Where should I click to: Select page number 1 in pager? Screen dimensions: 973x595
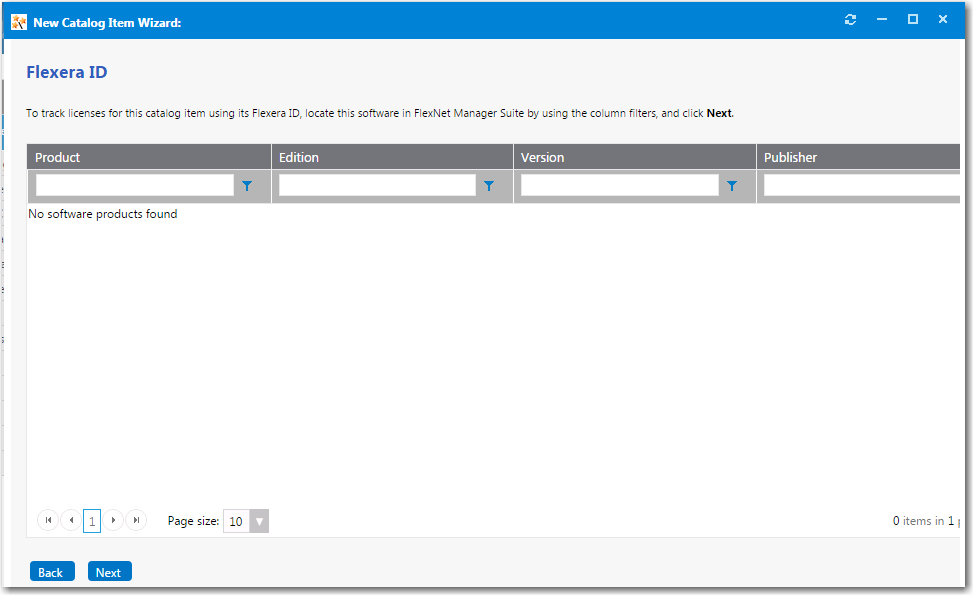click(92, 521)
